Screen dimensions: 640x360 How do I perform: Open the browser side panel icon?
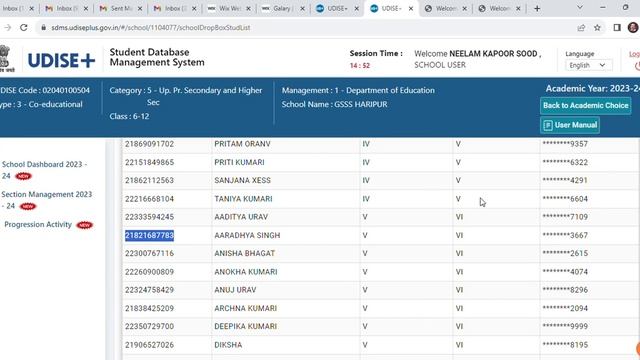click(x=617, y=27)
